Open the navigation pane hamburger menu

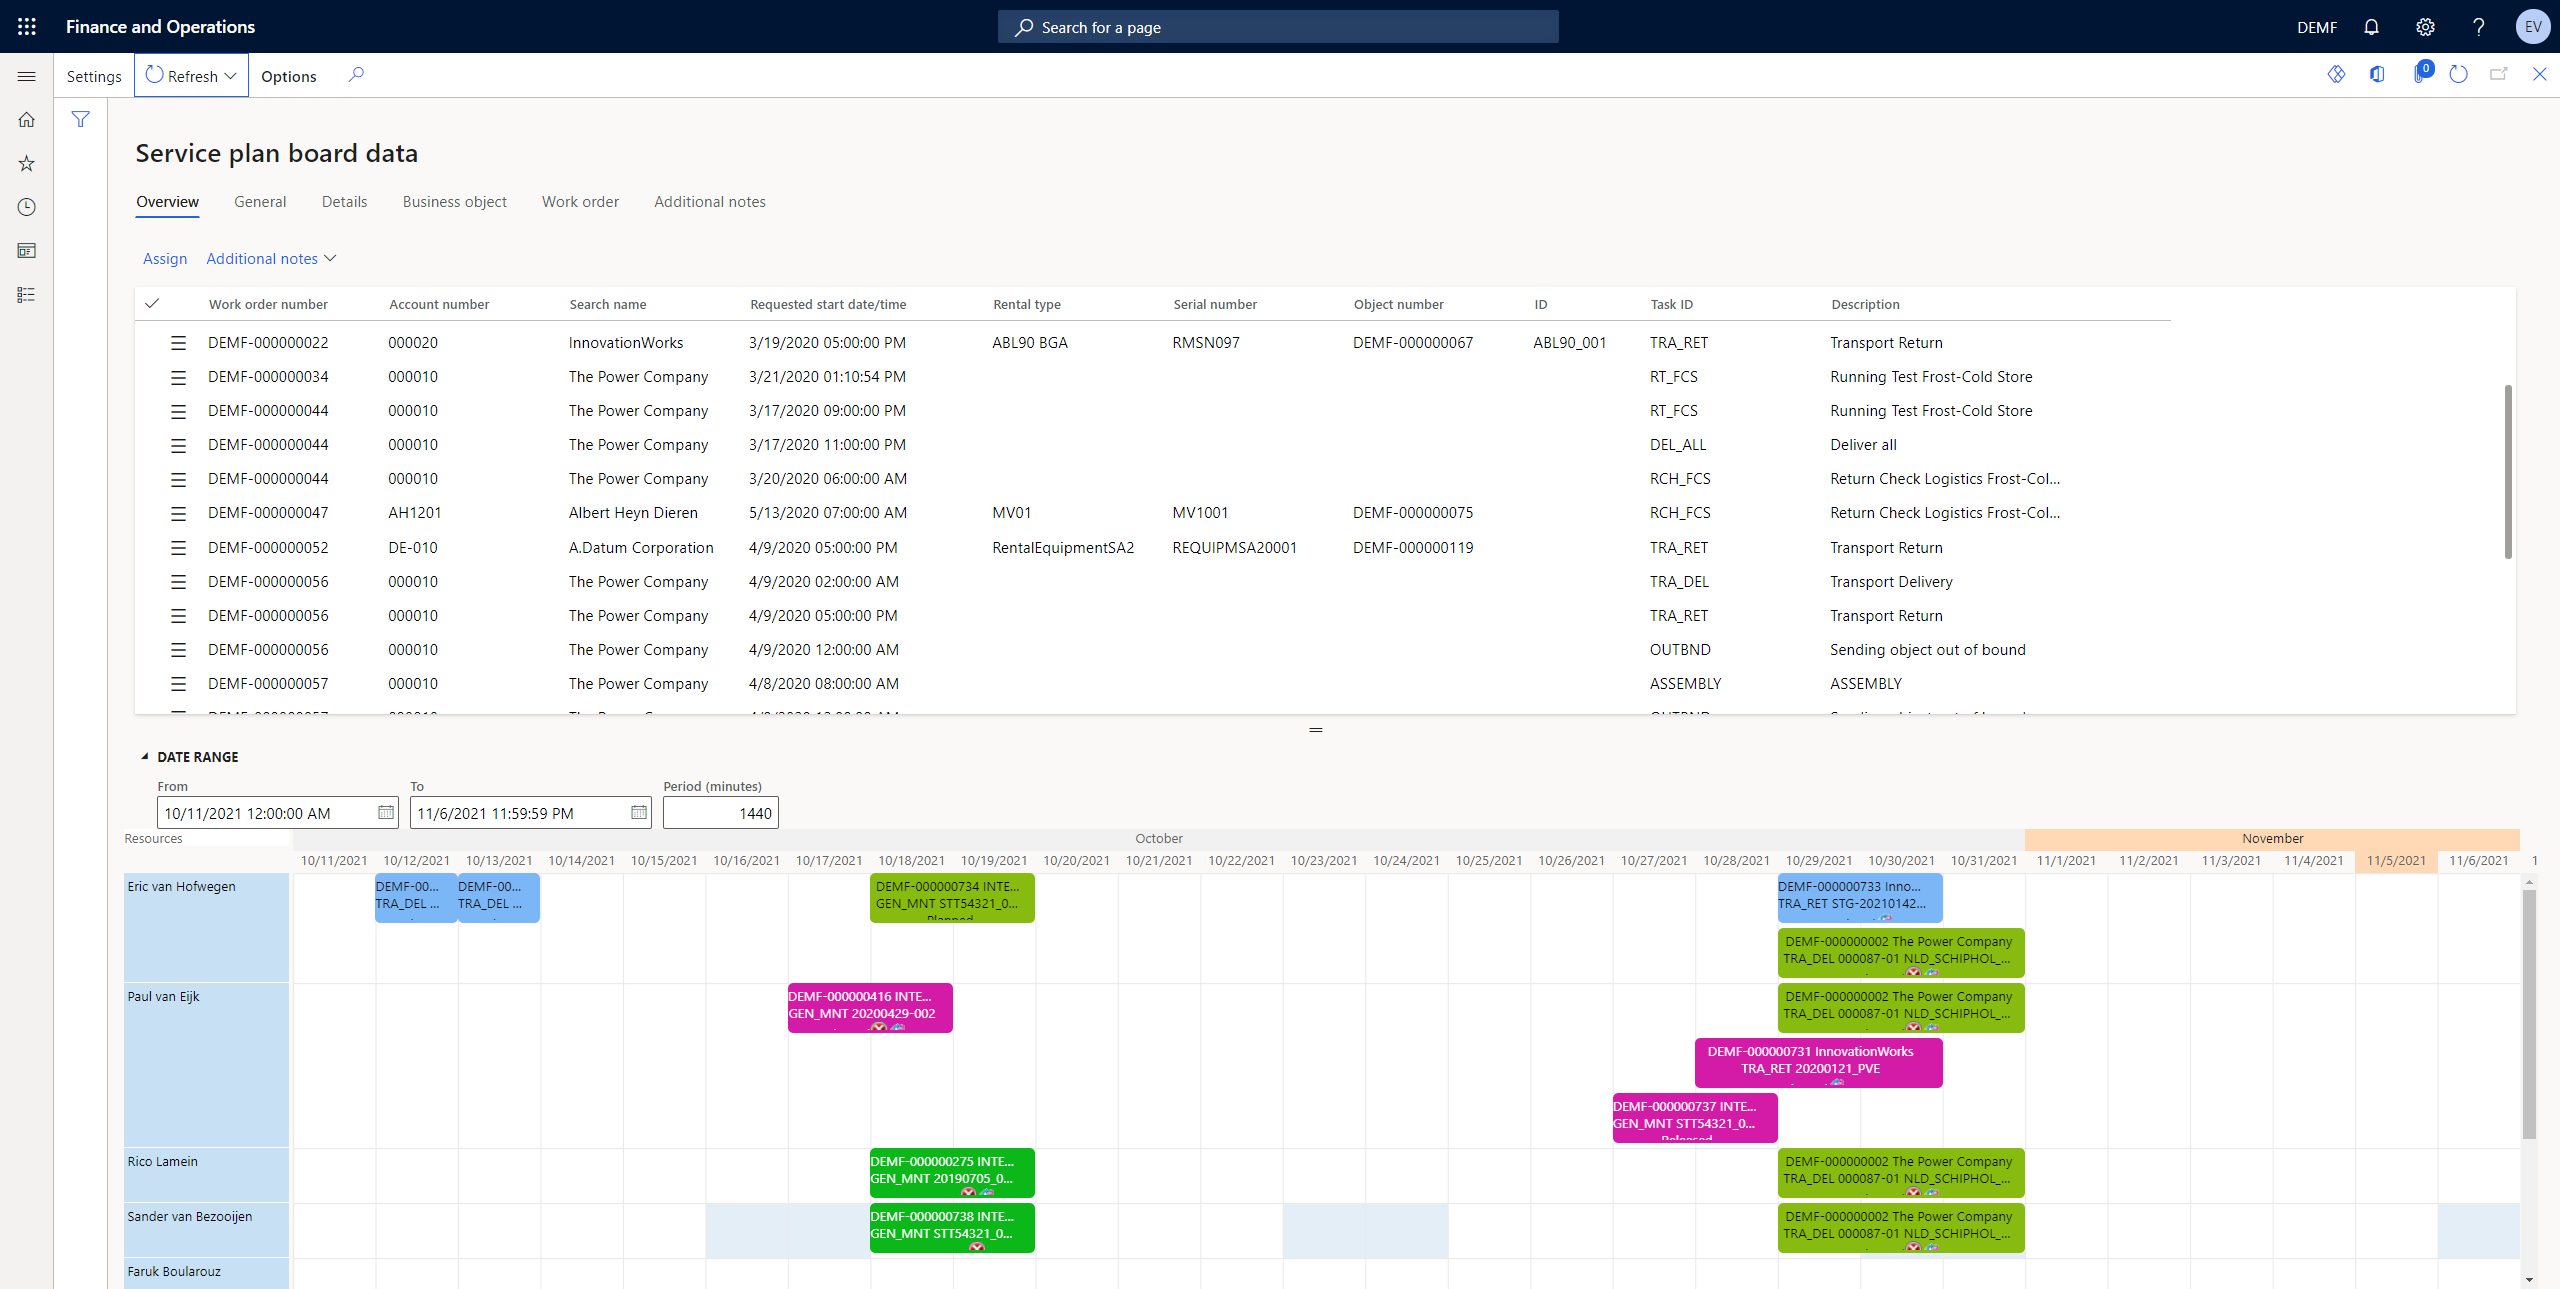pos(27,76)
